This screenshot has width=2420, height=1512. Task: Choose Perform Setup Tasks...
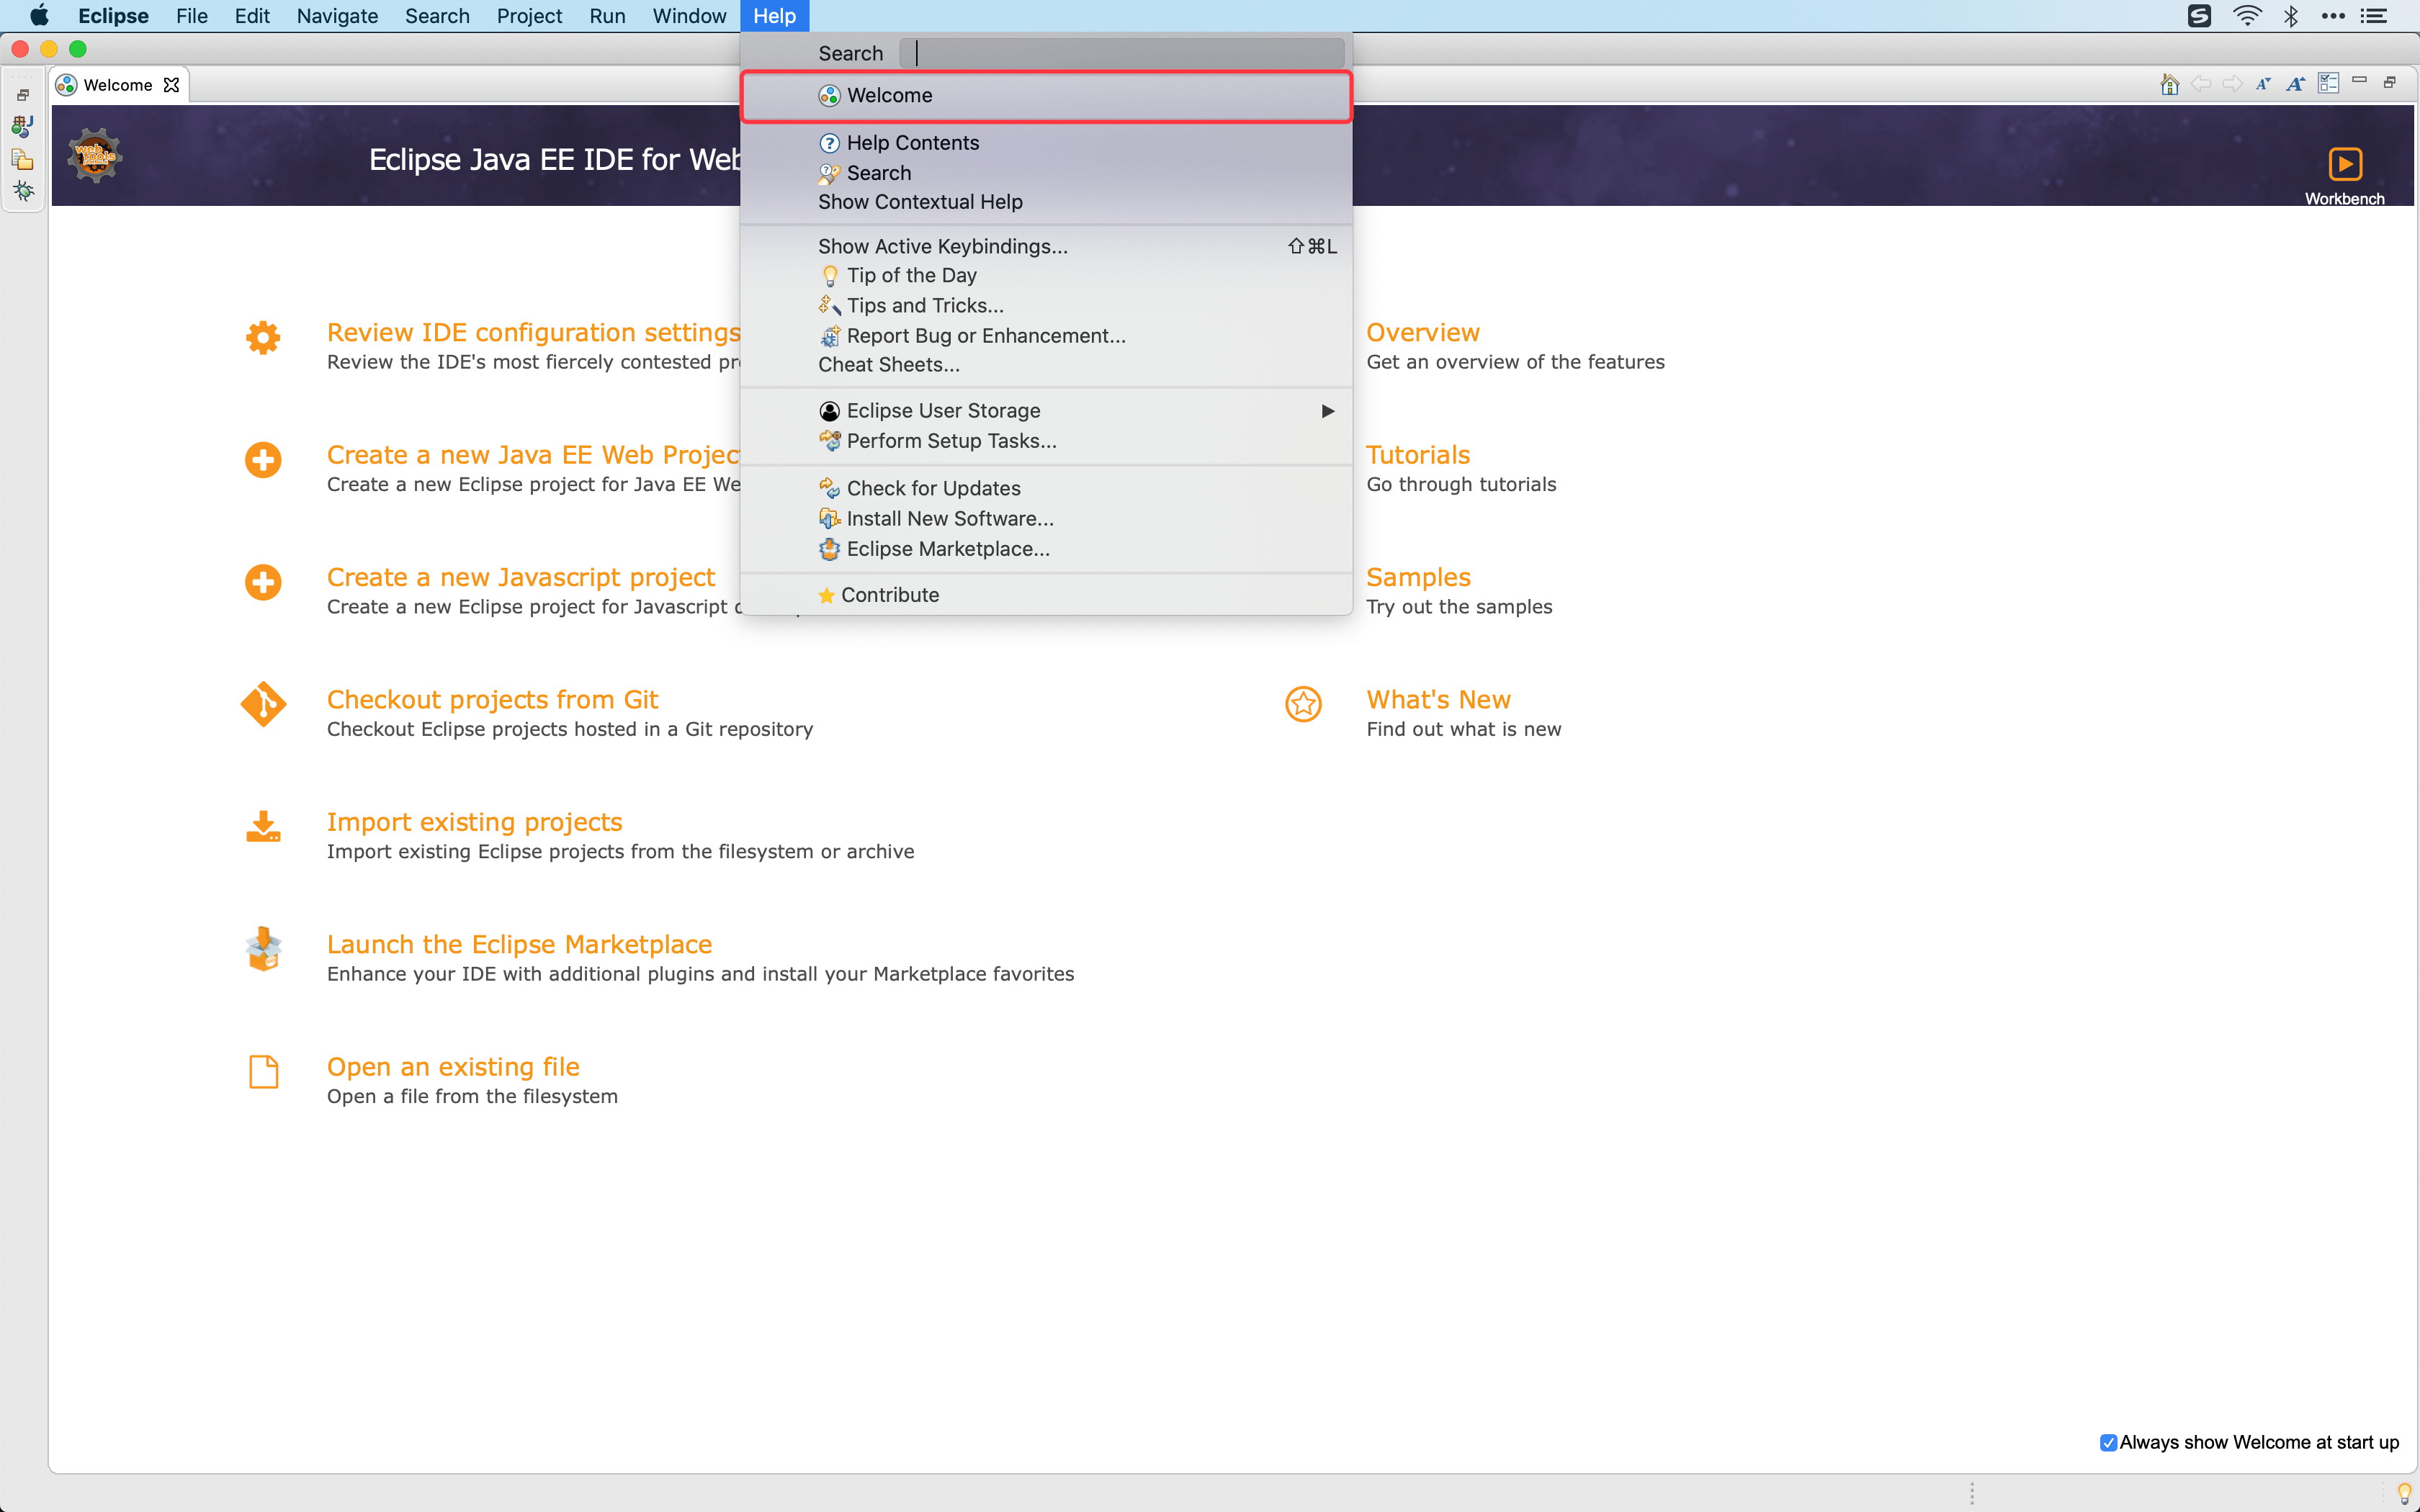click(x=1046, y=441)
